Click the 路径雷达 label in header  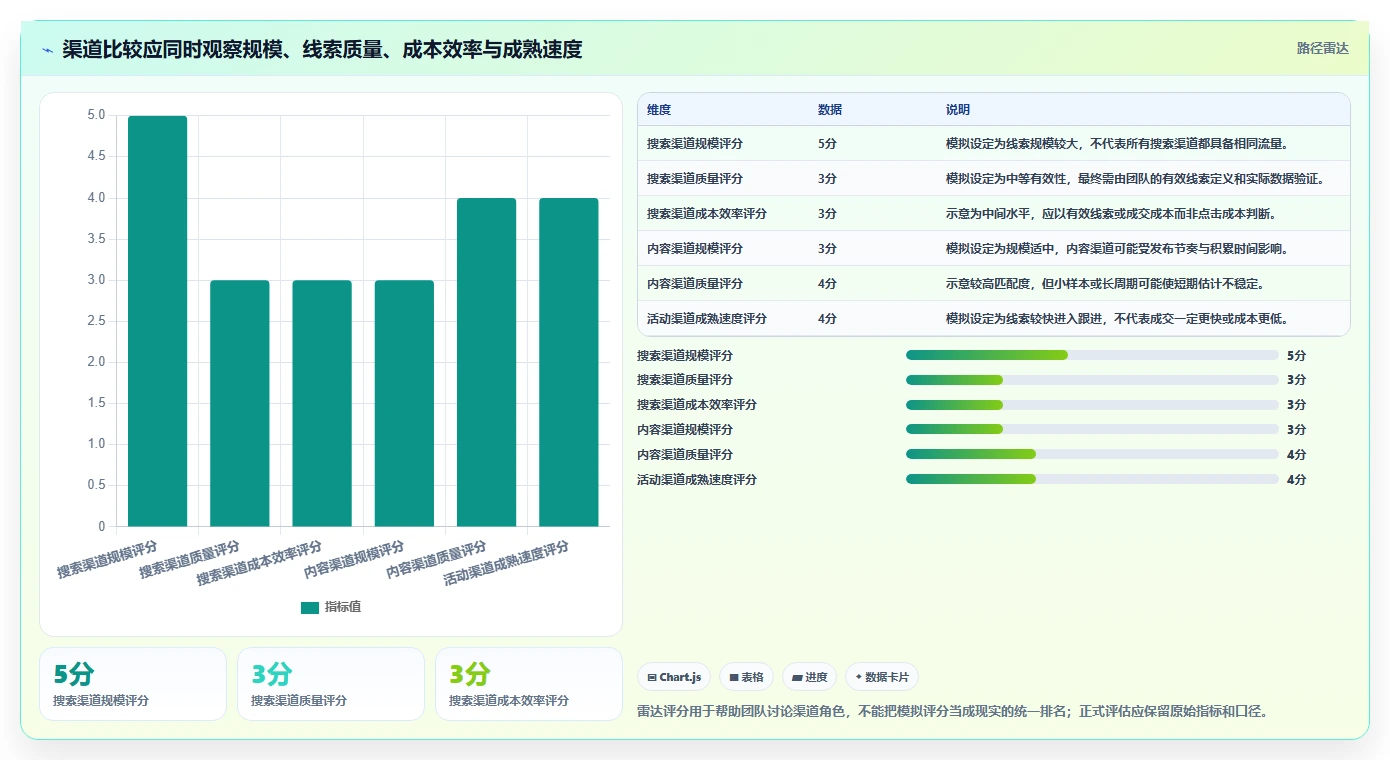(x=1322, y=48)
